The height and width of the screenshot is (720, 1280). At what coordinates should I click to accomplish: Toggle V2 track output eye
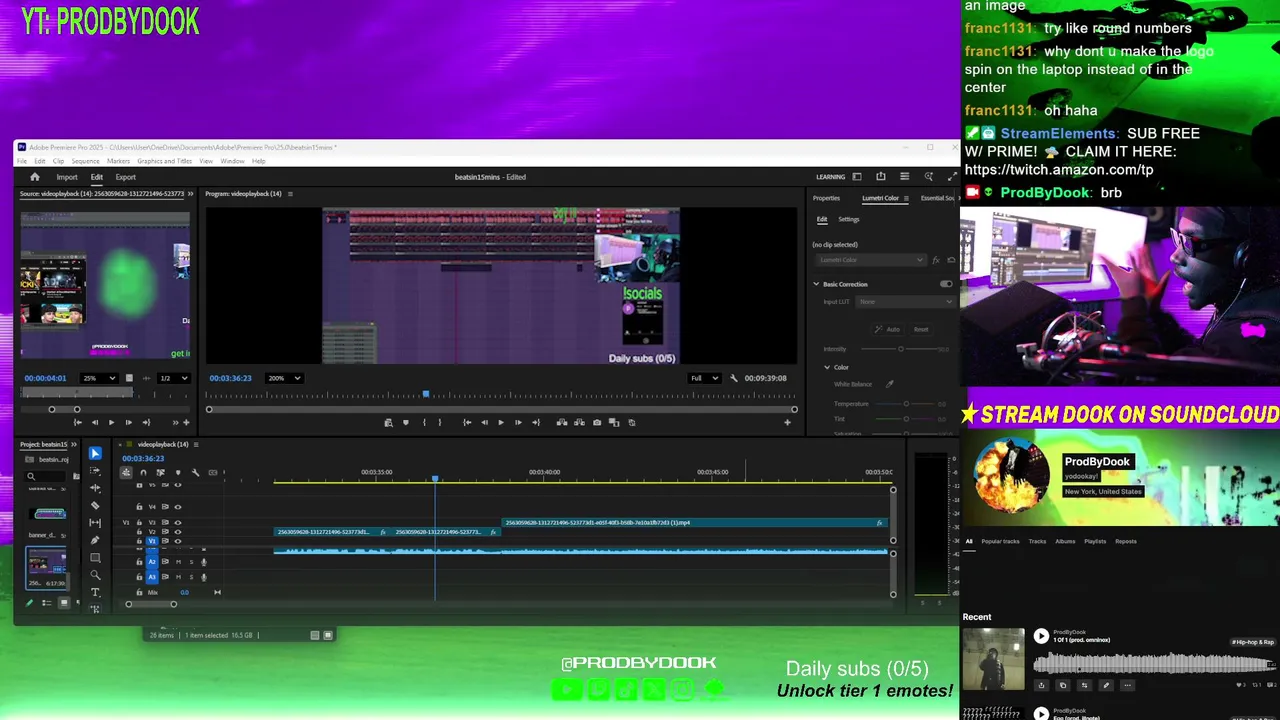pos(178,531)
